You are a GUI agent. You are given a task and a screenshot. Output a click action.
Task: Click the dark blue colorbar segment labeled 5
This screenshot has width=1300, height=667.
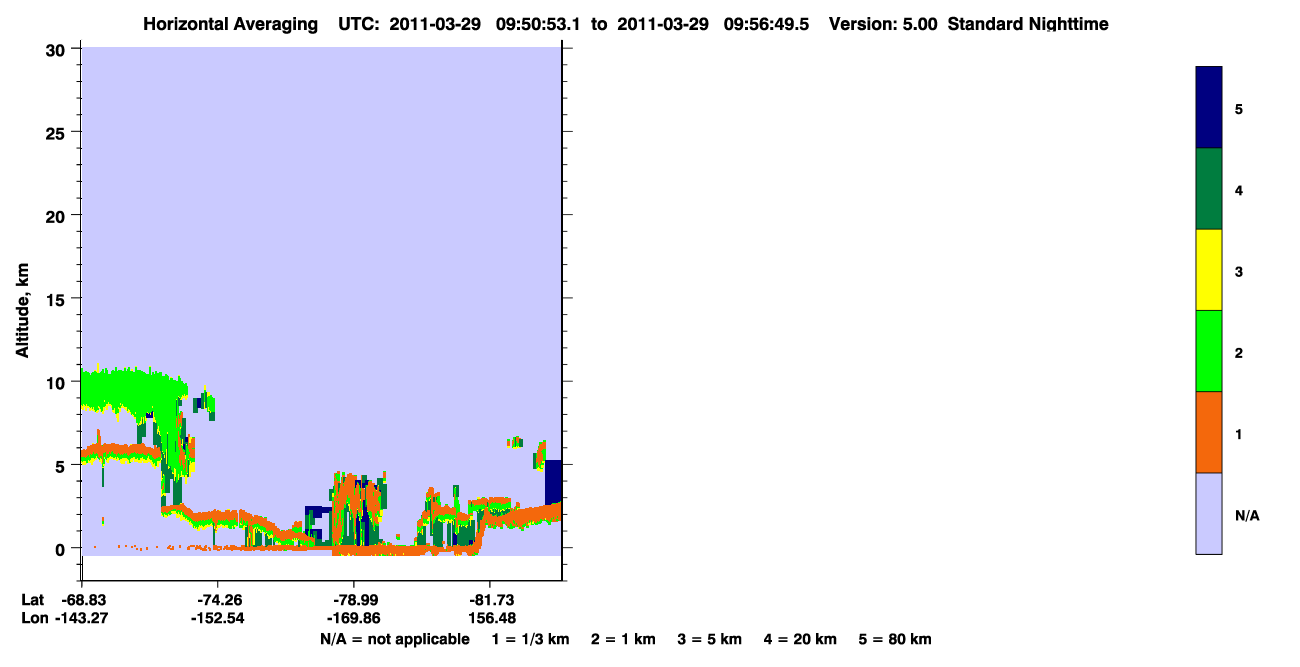1208,107
